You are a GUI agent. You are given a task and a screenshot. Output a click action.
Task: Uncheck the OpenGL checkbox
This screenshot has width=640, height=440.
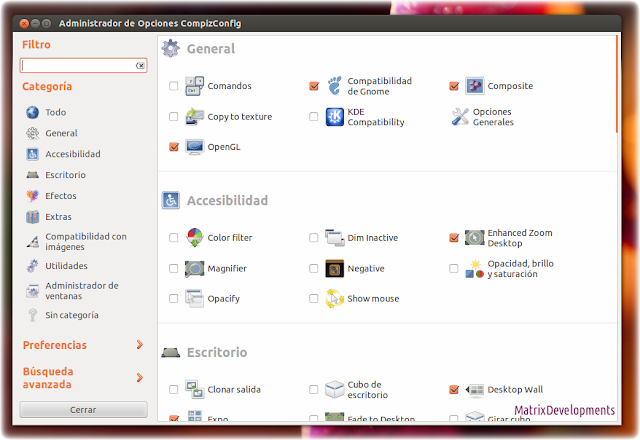(174, 147)
